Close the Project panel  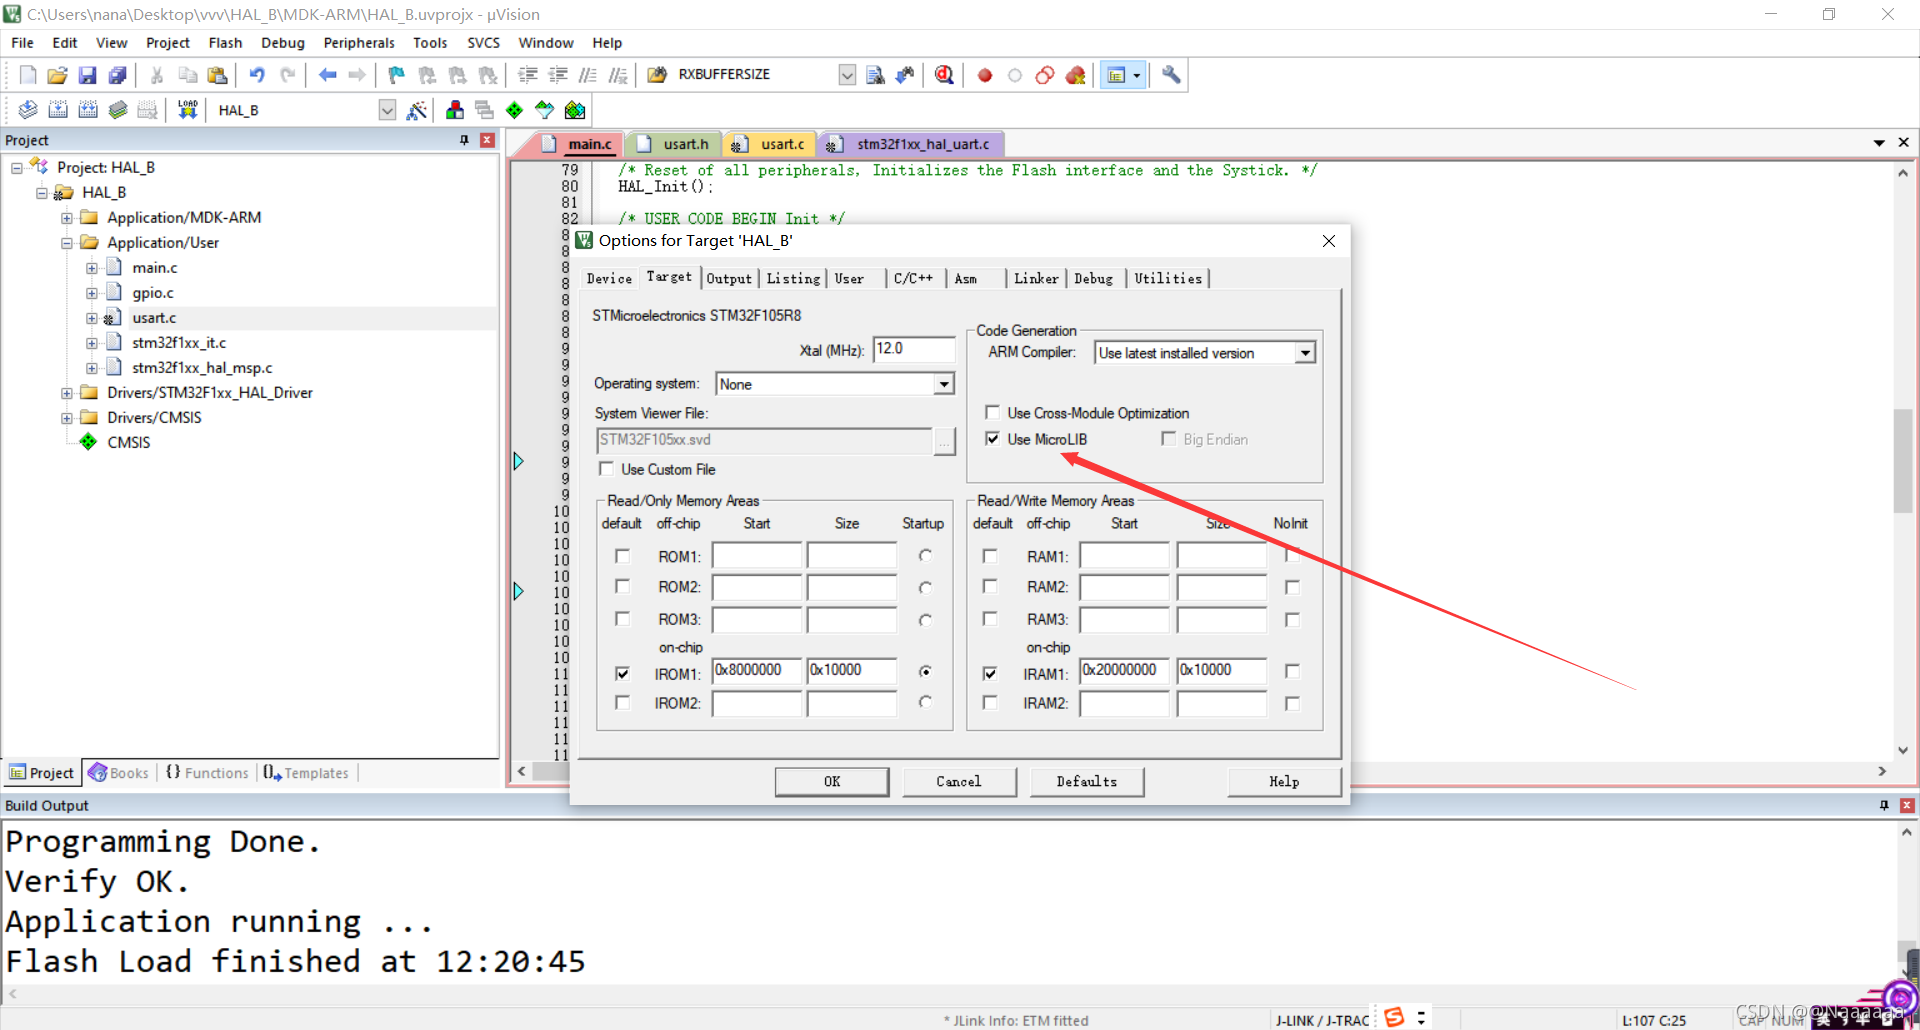[487, 140]
